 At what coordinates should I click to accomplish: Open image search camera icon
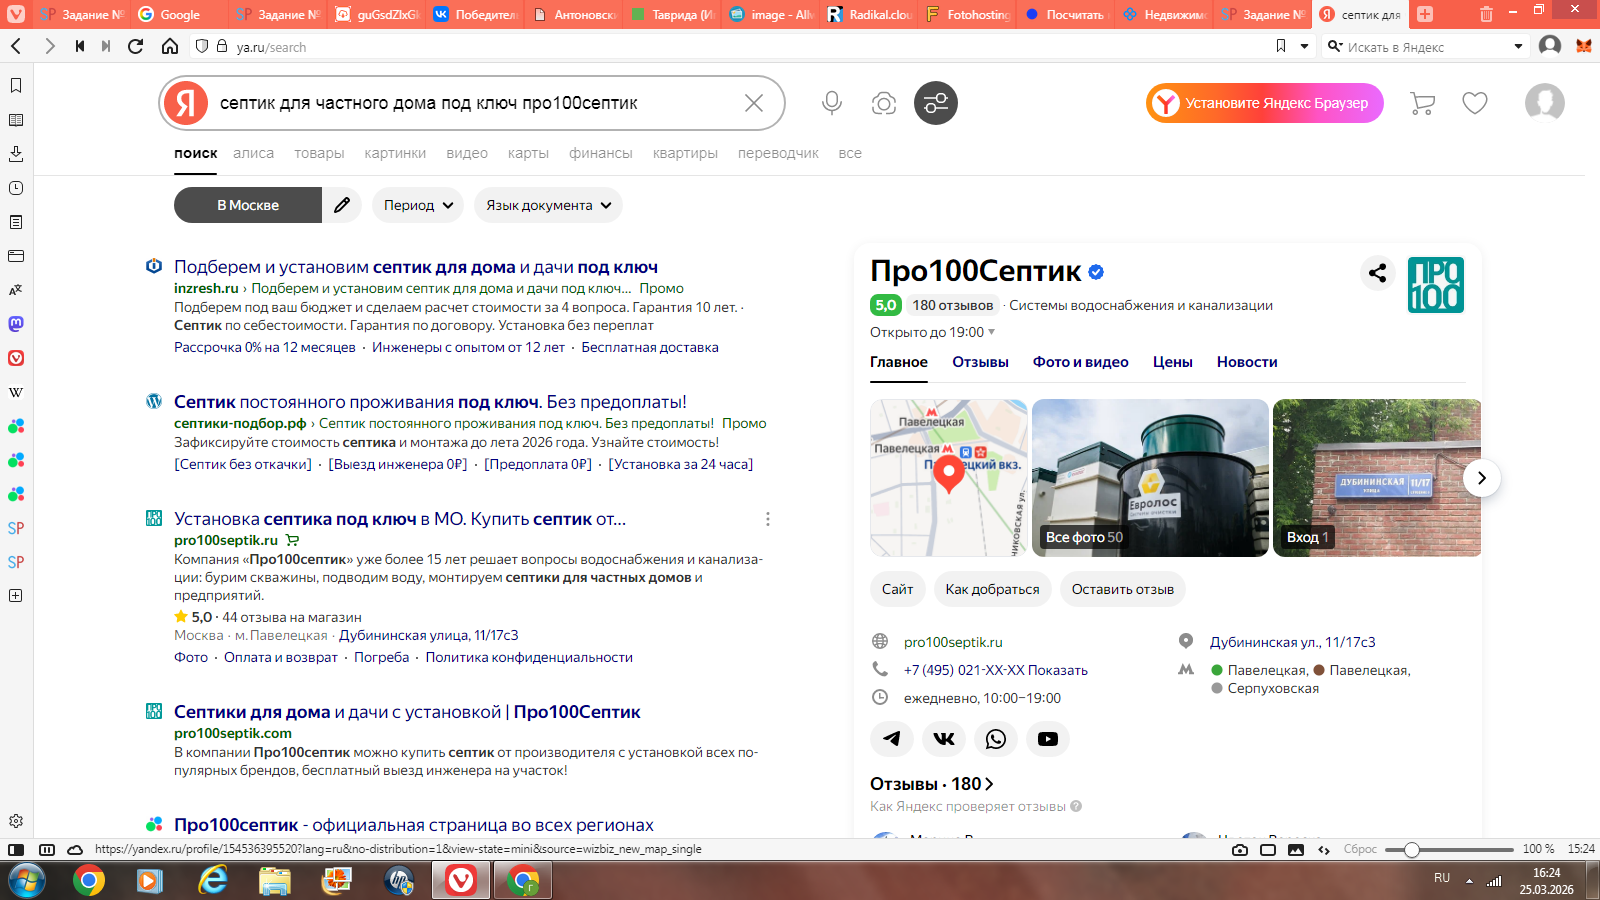[x=883, y=103]
